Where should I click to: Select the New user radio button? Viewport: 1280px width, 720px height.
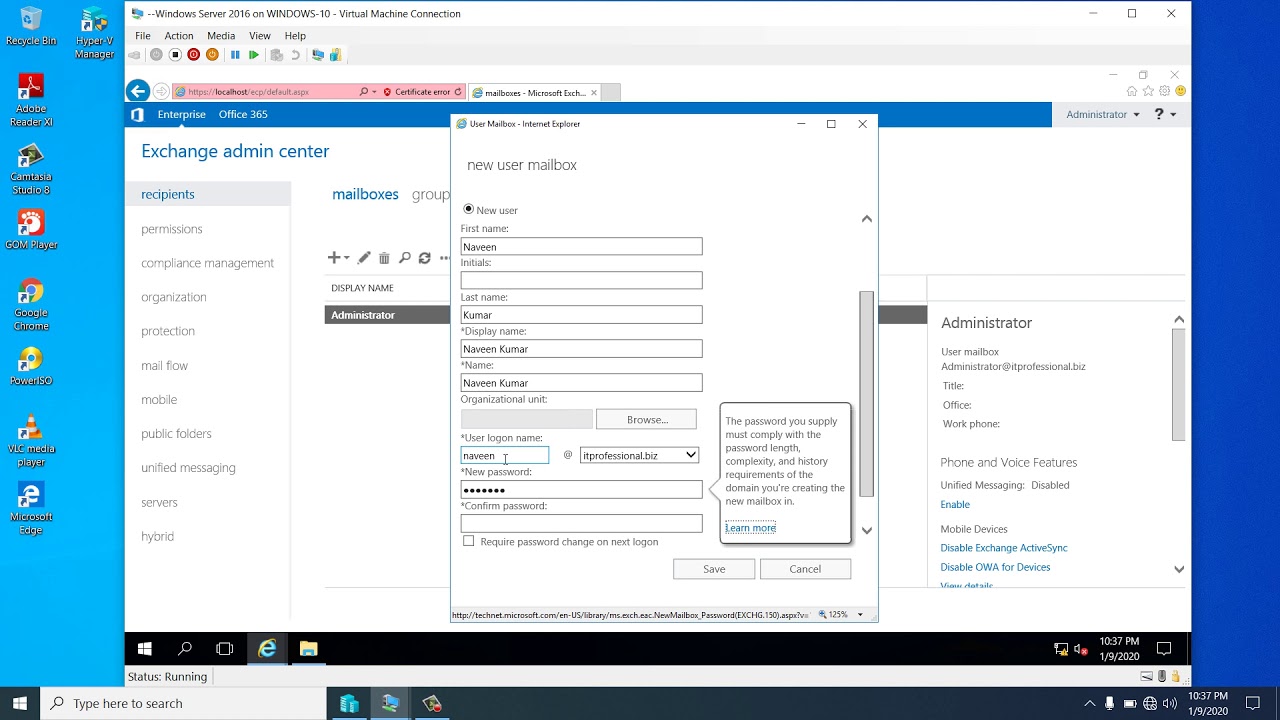[x=468, y=209]
